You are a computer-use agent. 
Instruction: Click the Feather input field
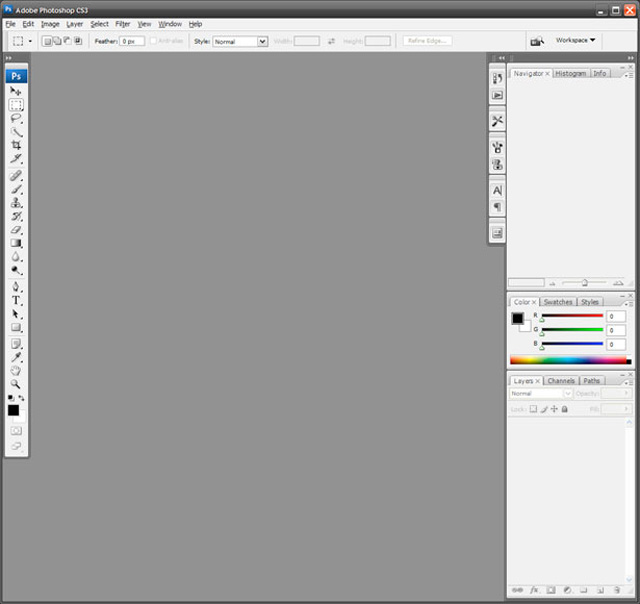click(132, 41)
